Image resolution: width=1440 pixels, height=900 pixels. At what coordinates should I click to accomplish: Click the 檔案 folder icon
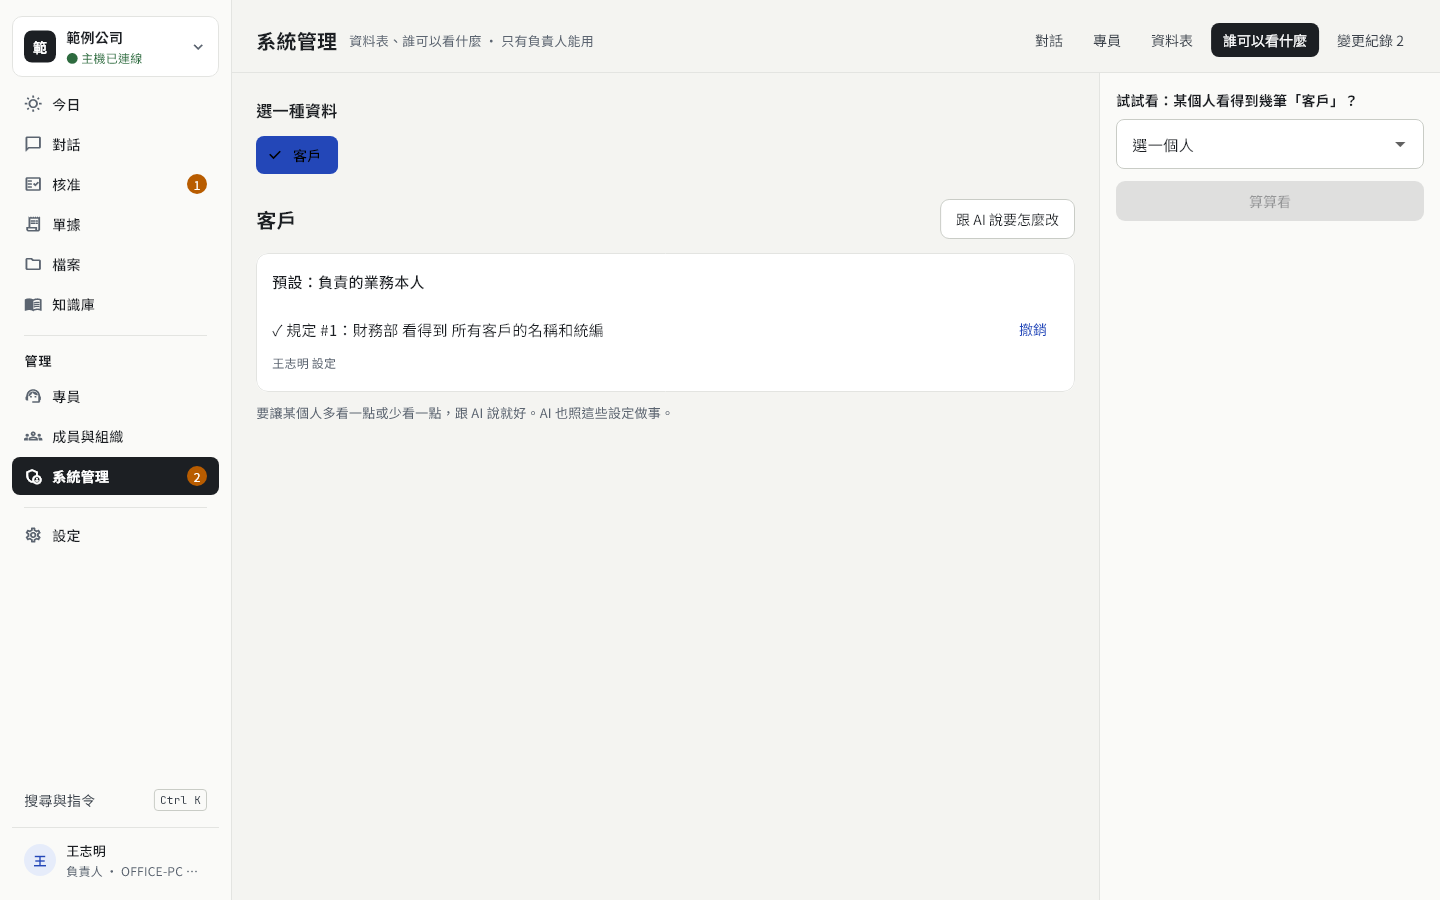click(x=33, y=264)
